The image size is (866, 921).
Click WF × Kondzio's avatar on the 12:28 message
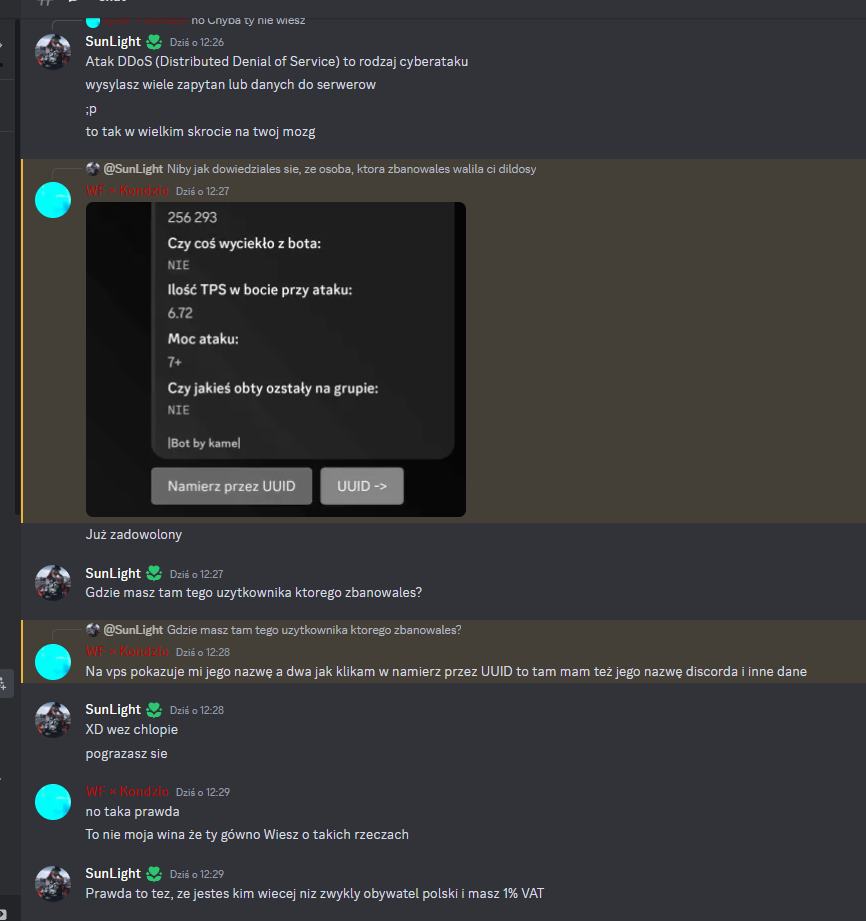click(x=53, y=662)
